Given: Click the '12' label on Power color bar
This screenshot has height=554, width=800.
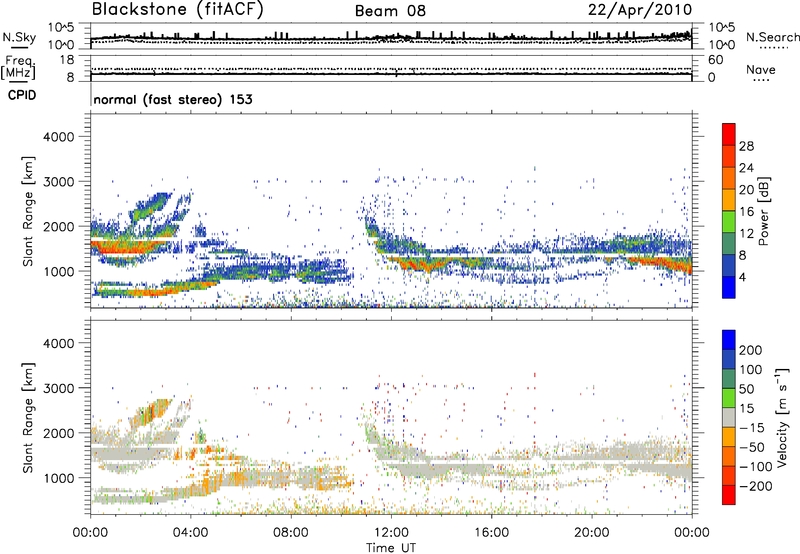Looking at the screenshot, I should tap(746, 234).
